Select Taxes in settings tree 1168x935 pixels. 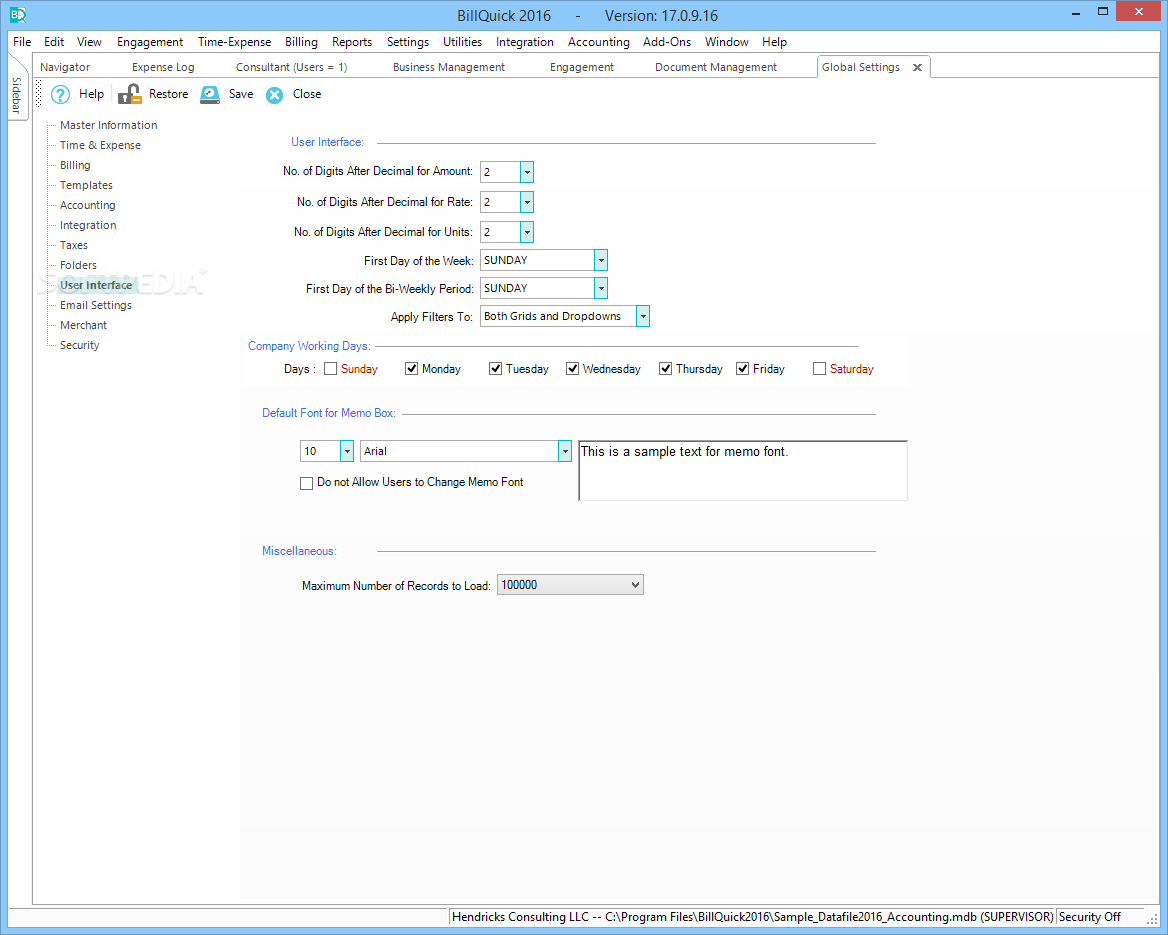pos(74,246)
